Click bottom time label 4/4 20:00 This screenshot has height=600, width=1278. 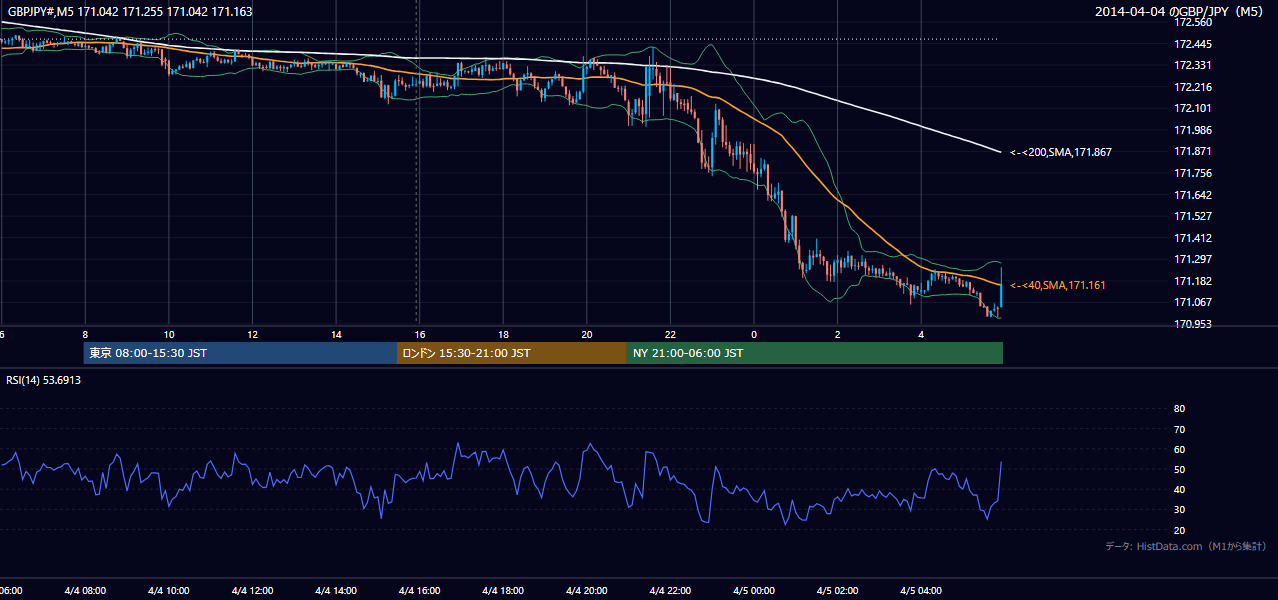pos(587,591)
